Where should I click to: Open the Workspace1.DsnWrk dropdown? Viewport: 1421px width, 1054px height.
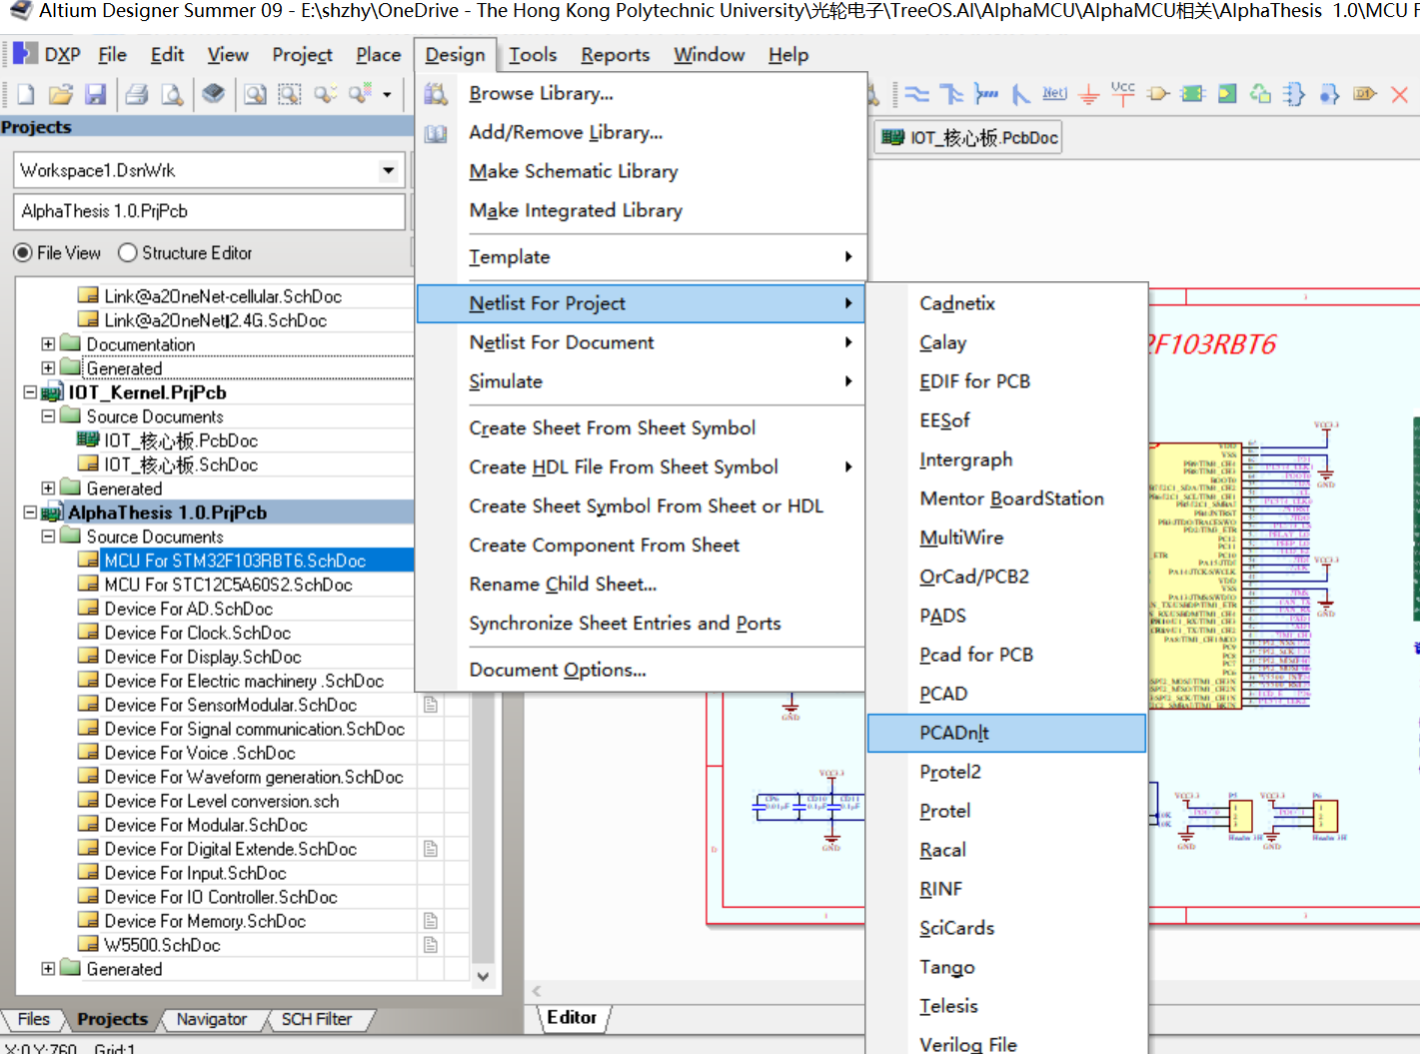(x=388, y=170)
